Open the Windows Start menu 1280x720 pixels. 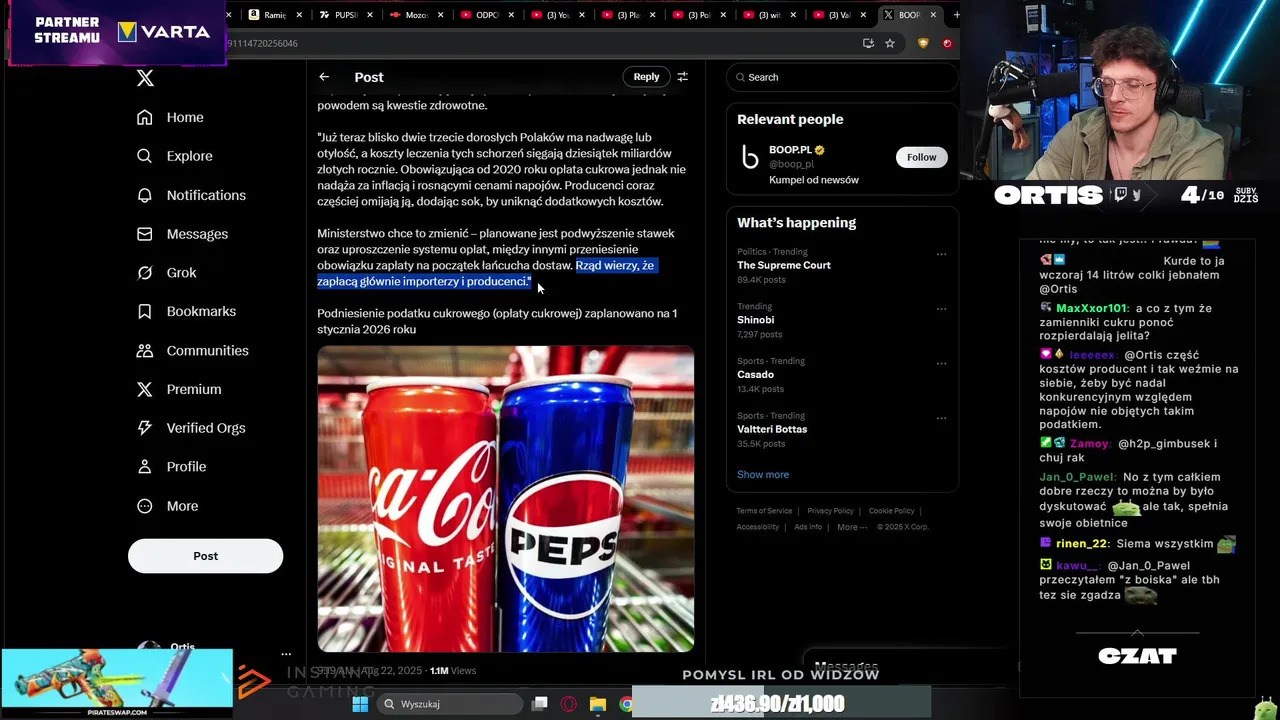pos(361,704)
